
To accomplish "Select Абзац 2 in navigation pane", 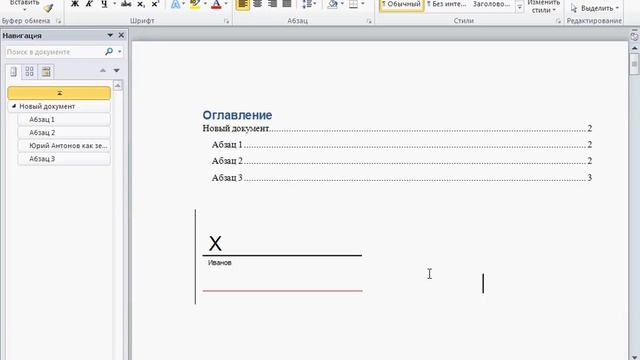I will [64, 132].
